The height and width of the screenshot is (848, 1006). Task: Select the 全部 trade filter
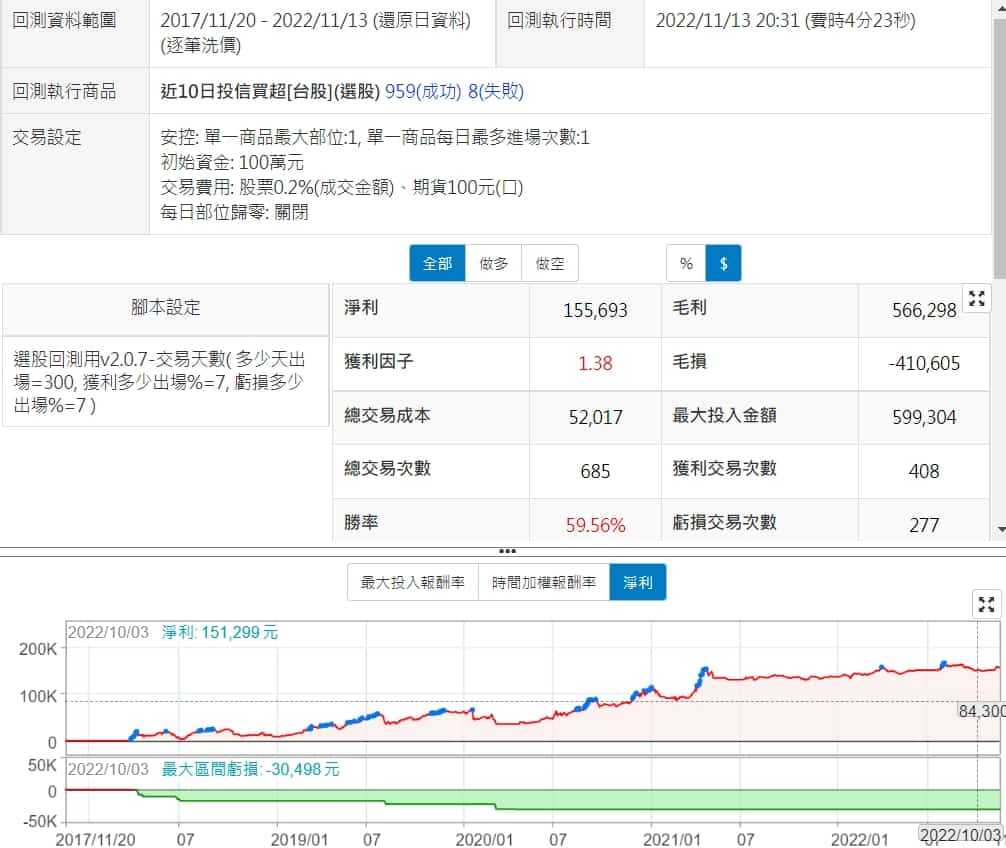point(437,264)
